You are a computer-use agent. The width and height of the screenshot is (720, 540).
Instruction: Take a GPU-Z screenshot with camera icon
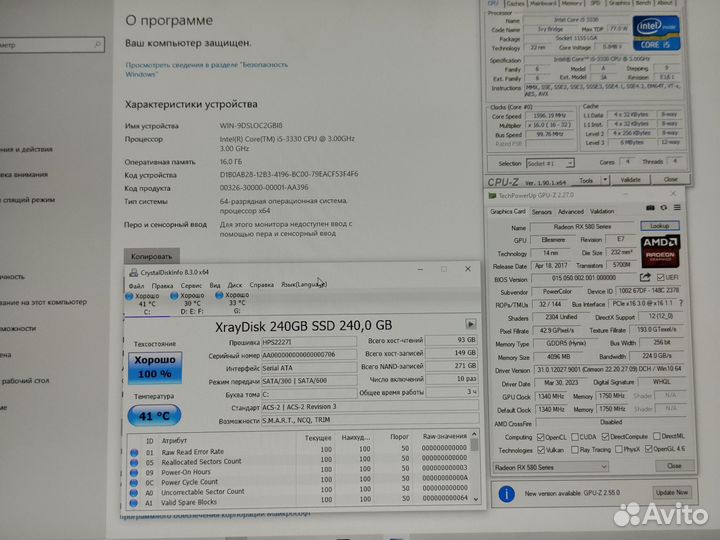[x=650, y=208]
